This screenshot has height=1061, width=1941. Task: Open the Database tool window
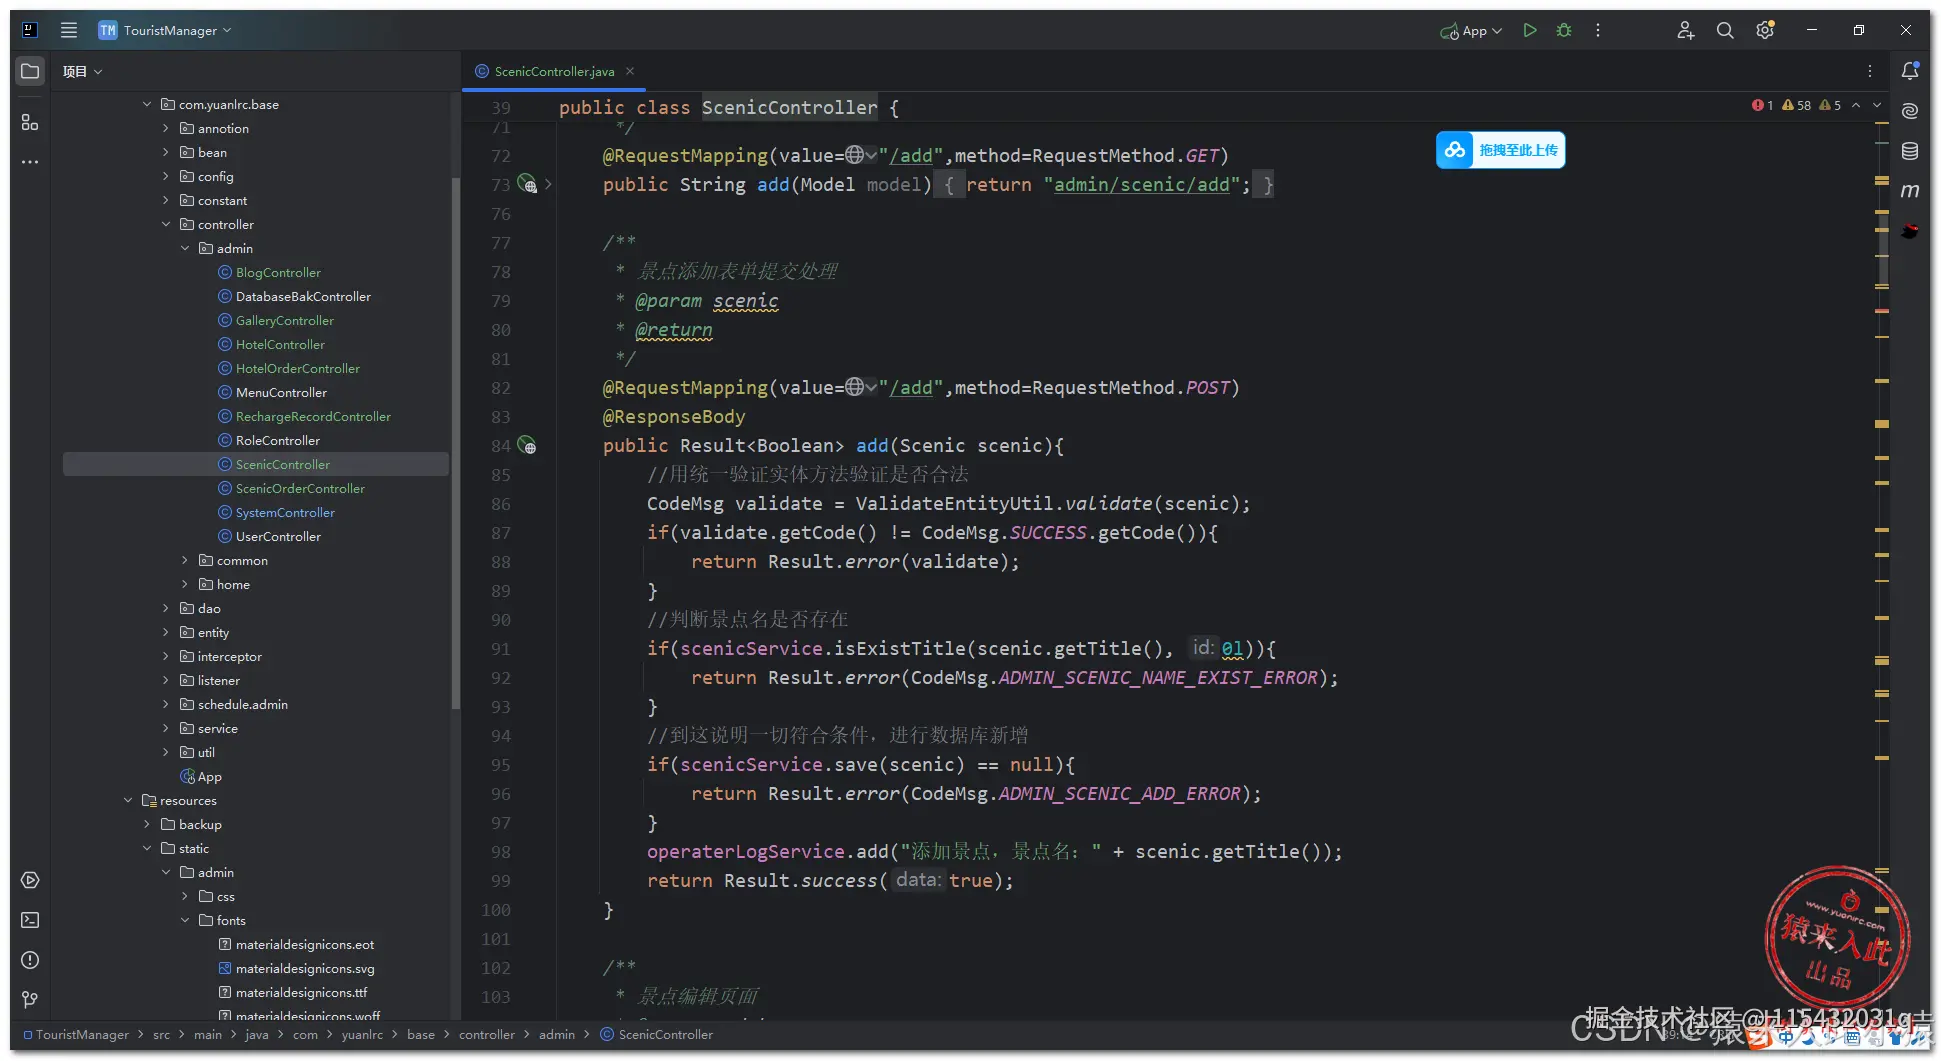coord(1910,151)
